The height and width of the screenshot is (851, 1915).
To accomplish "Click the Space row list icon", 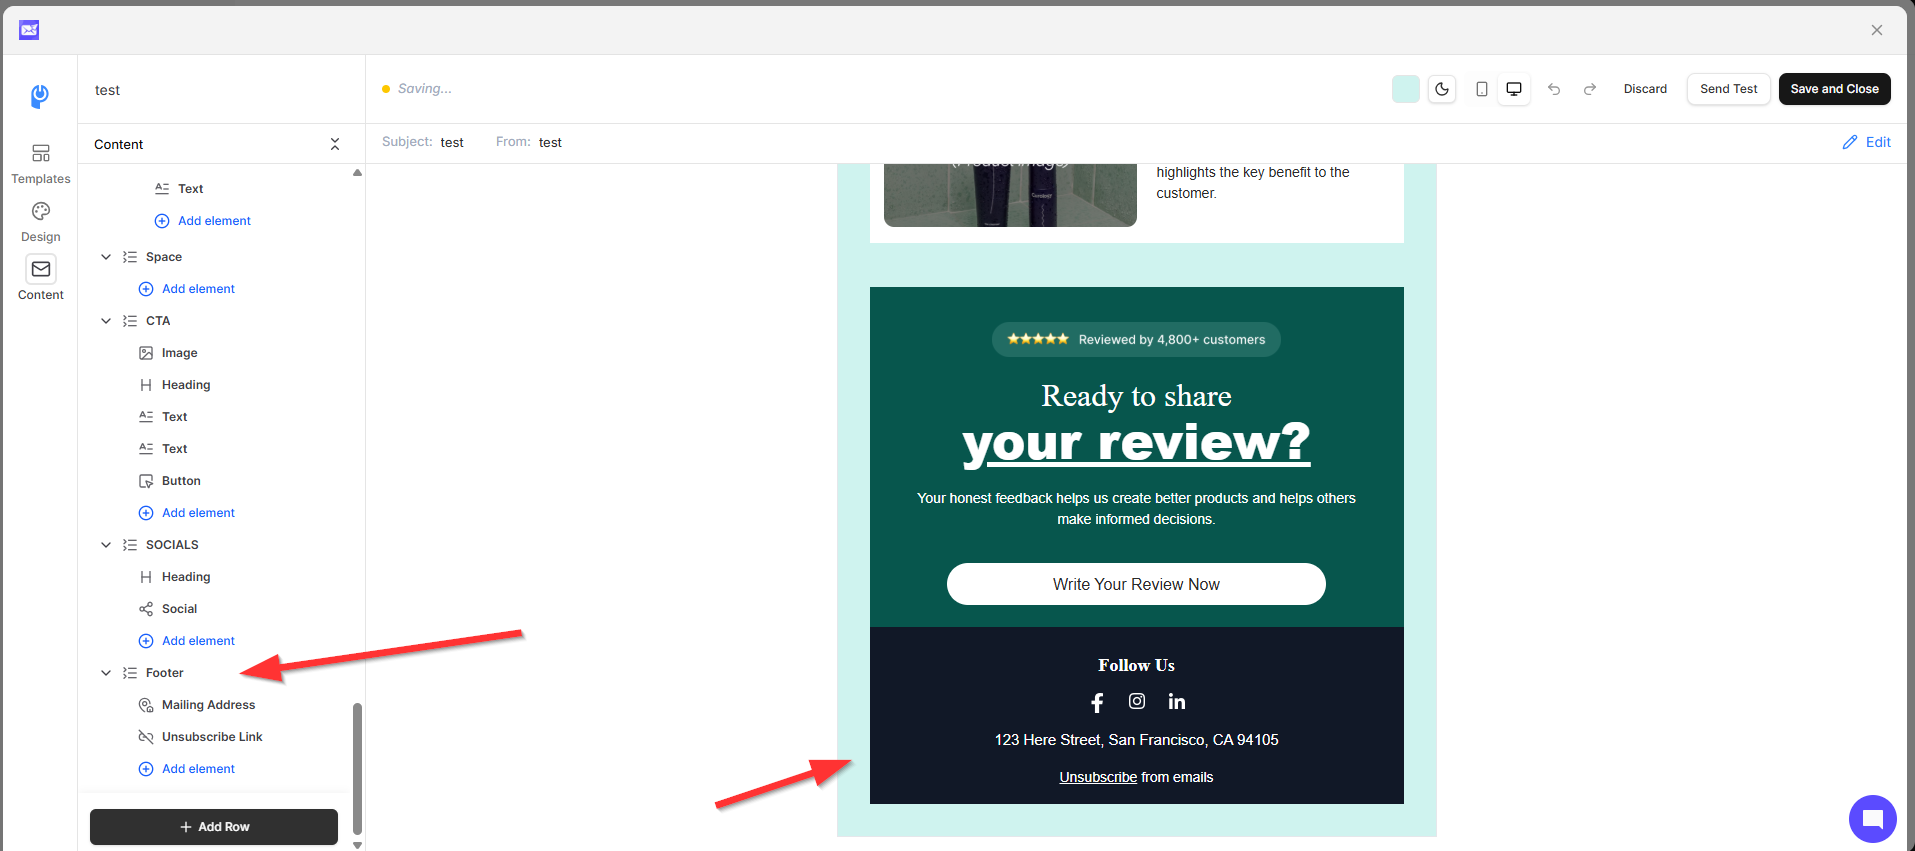I will pos(130,257).
